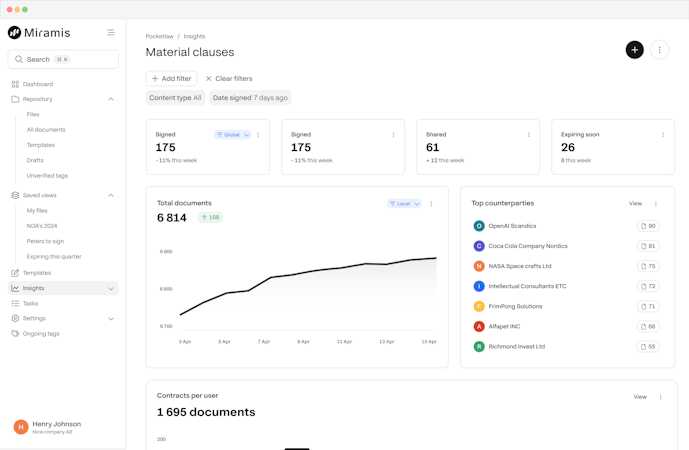The height and width of the screenshot is (450, 689).
Task: Open Tasks in the sidebar
Action: click(x=30, y=304)
